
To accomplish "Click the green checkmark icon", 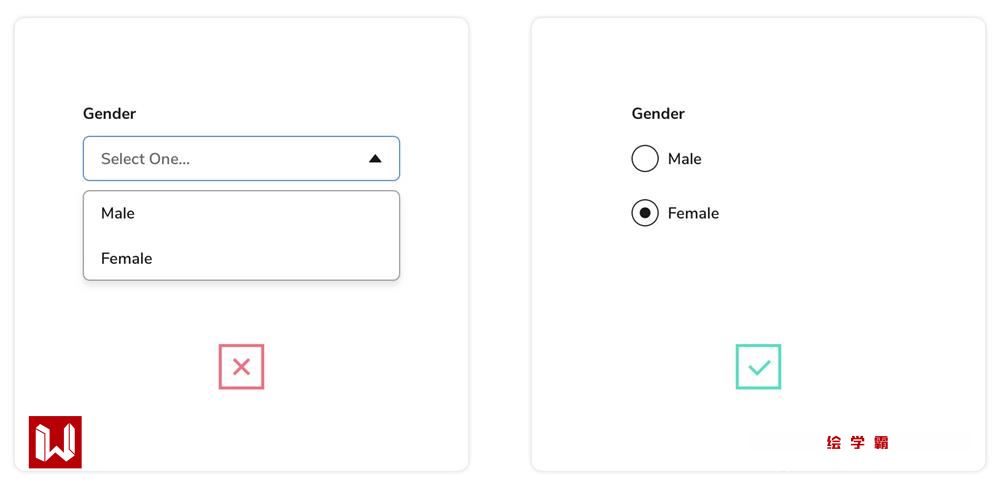I will [758, 367].
